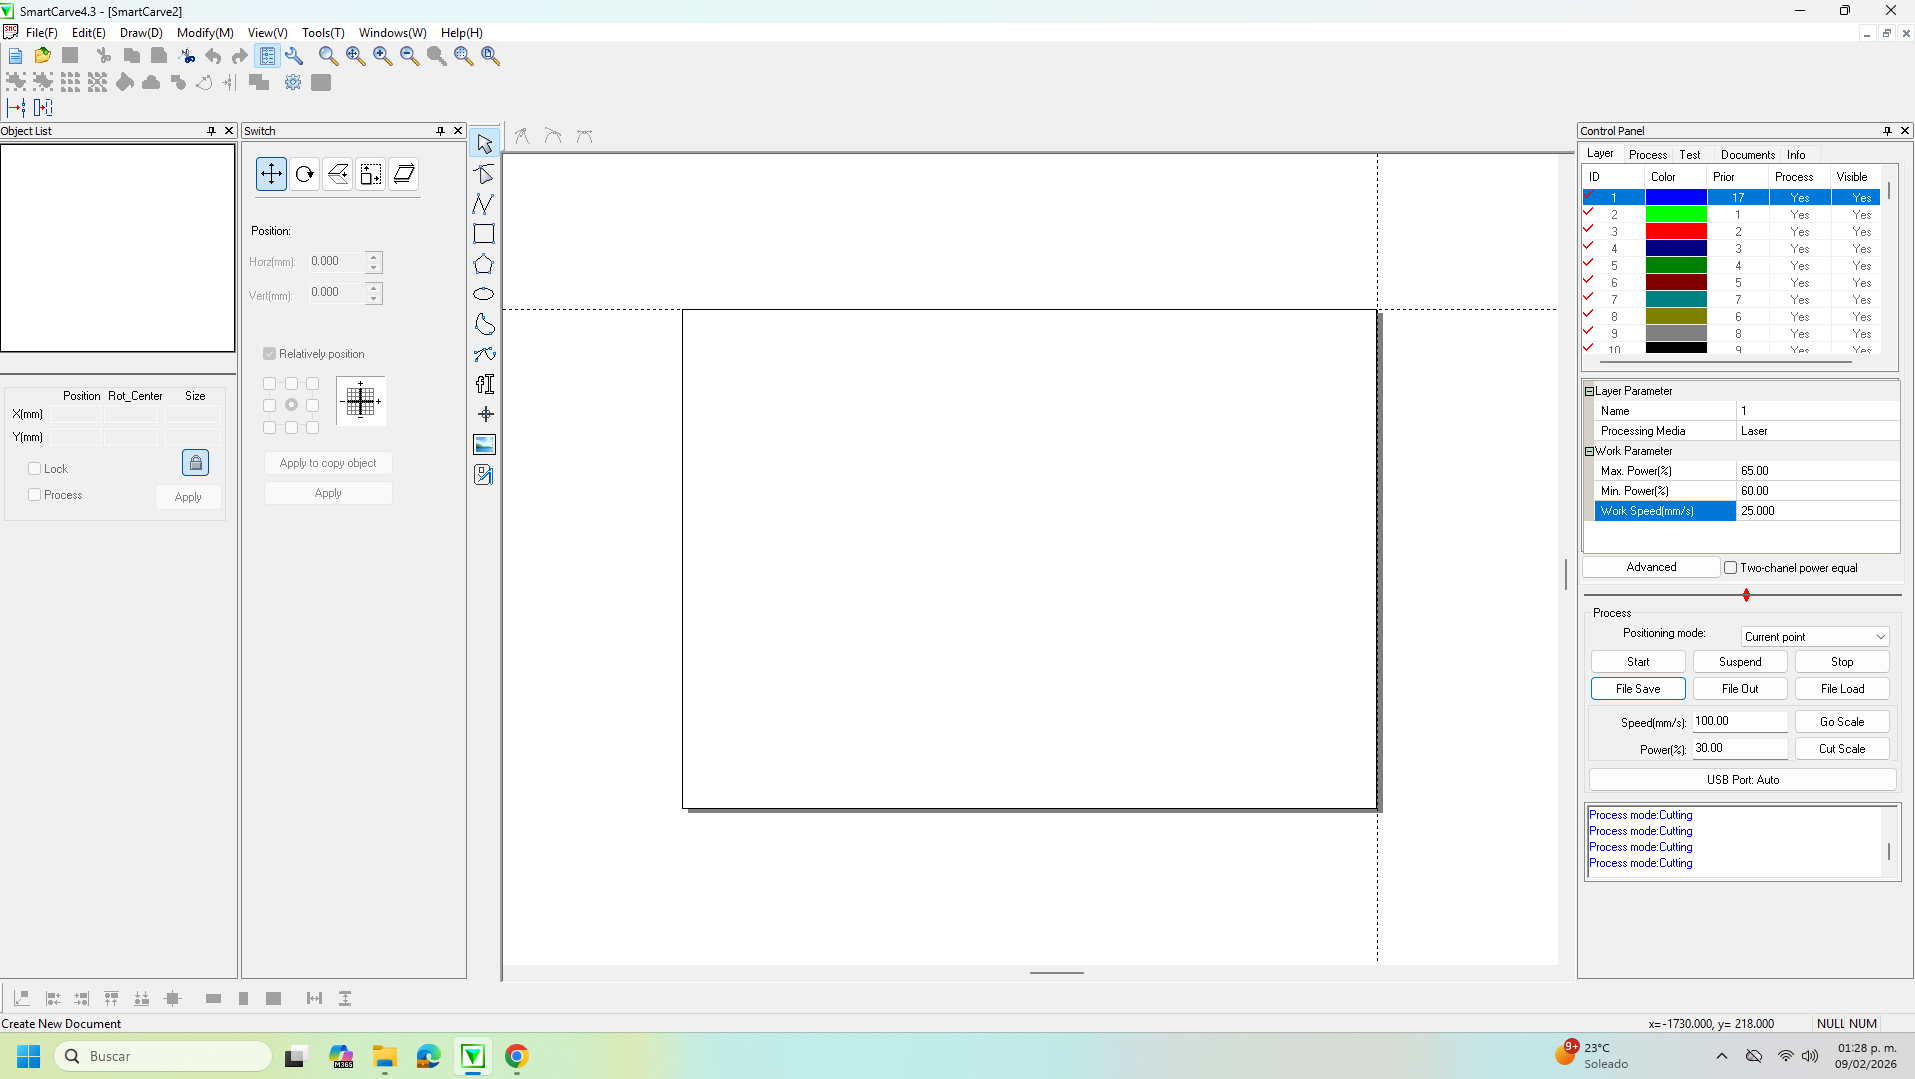Select the node edit tool
Image resolution: width=1915 pixels, height=1079 pixels.
click(484, 174)
